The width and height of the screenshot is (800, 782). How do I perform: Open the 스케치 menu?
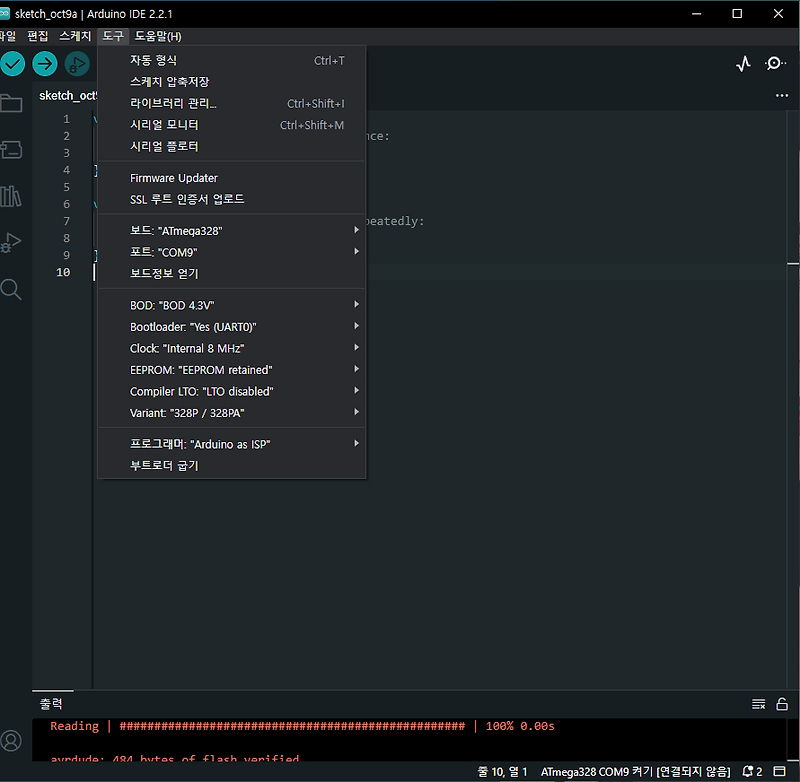pyautogui.click(x=74, y=36)
